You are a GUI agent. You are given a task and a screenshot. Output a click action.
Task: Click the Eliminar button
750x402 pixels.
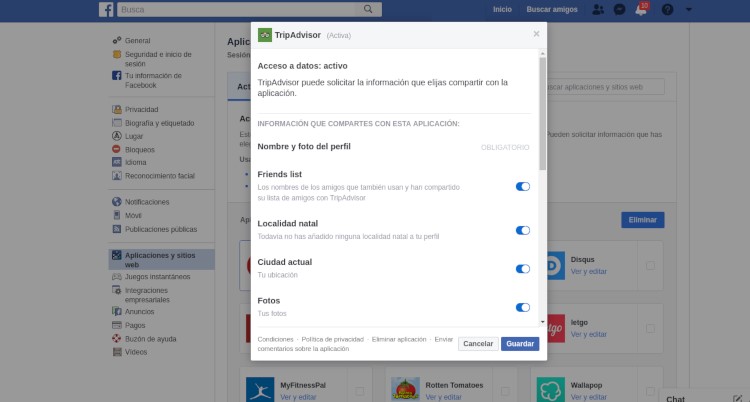(x=642, y=220)
